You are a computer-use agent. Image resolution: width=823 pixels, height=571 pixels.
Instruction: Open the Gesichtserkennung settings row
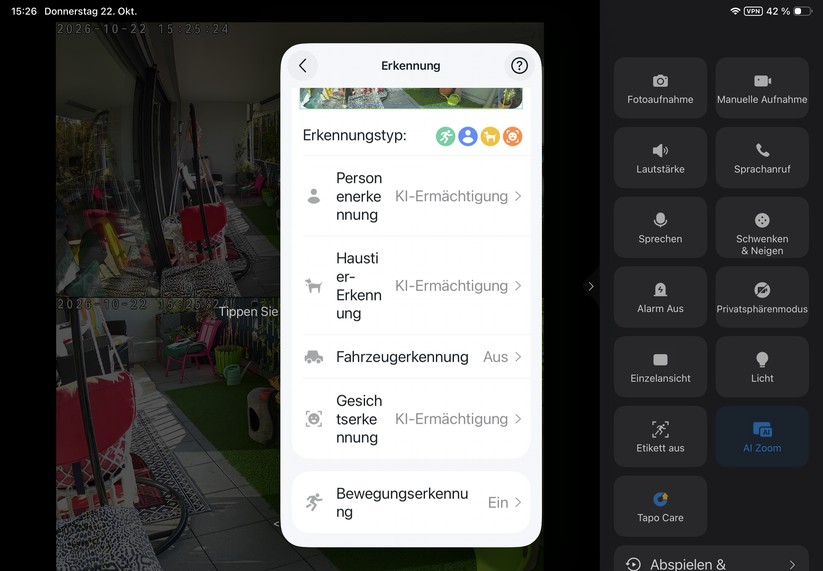pyautogui.click(x=411, y=419)
